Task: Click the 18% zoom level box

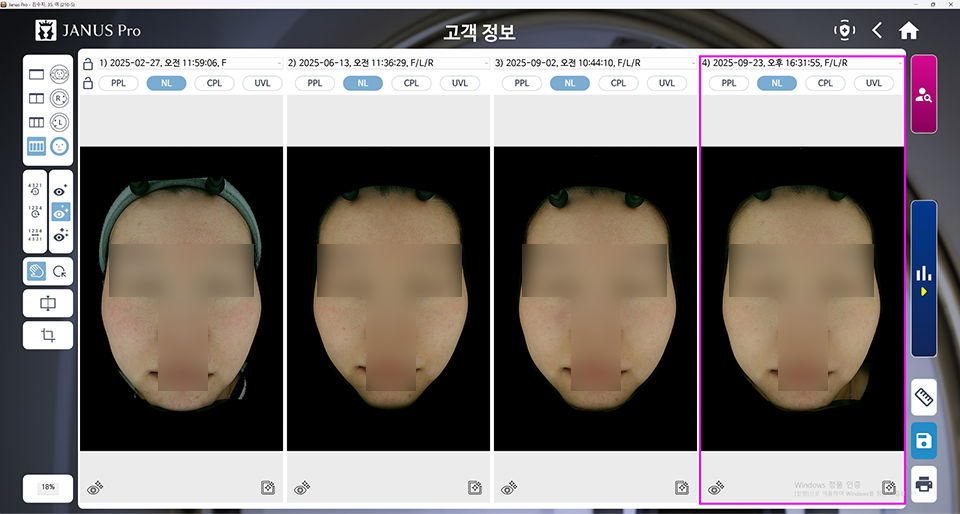Action: 48,488
